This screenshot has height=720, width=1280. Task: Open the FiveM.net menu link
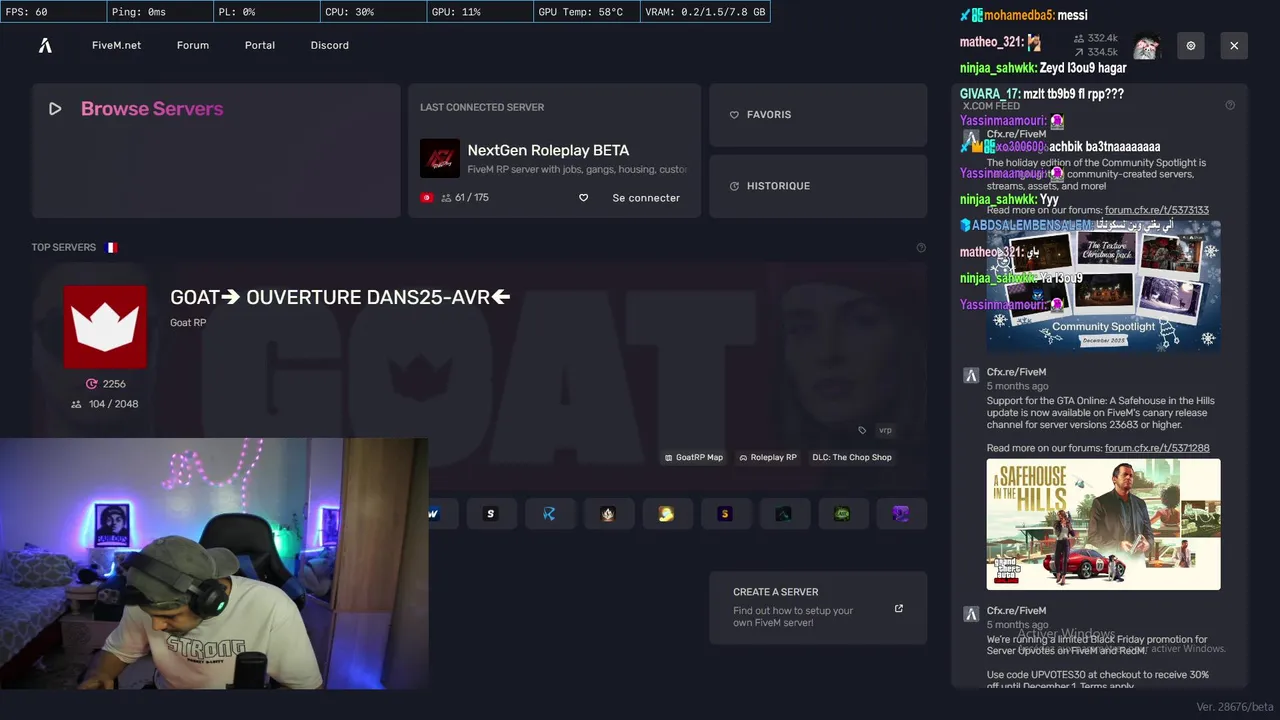coord(116,45)
